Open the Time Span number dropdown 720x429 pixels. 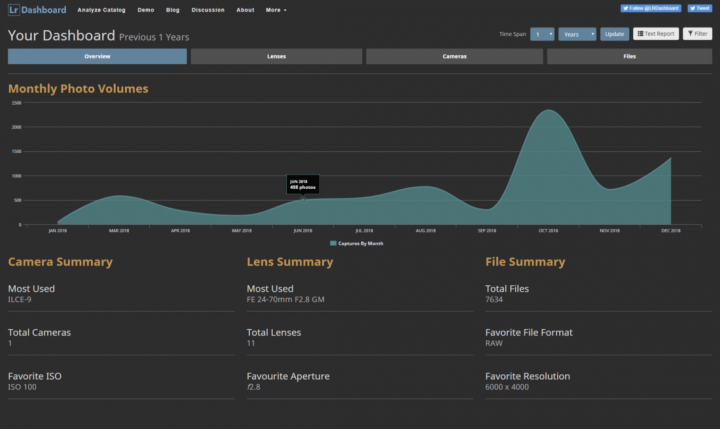tap(542, 34)
